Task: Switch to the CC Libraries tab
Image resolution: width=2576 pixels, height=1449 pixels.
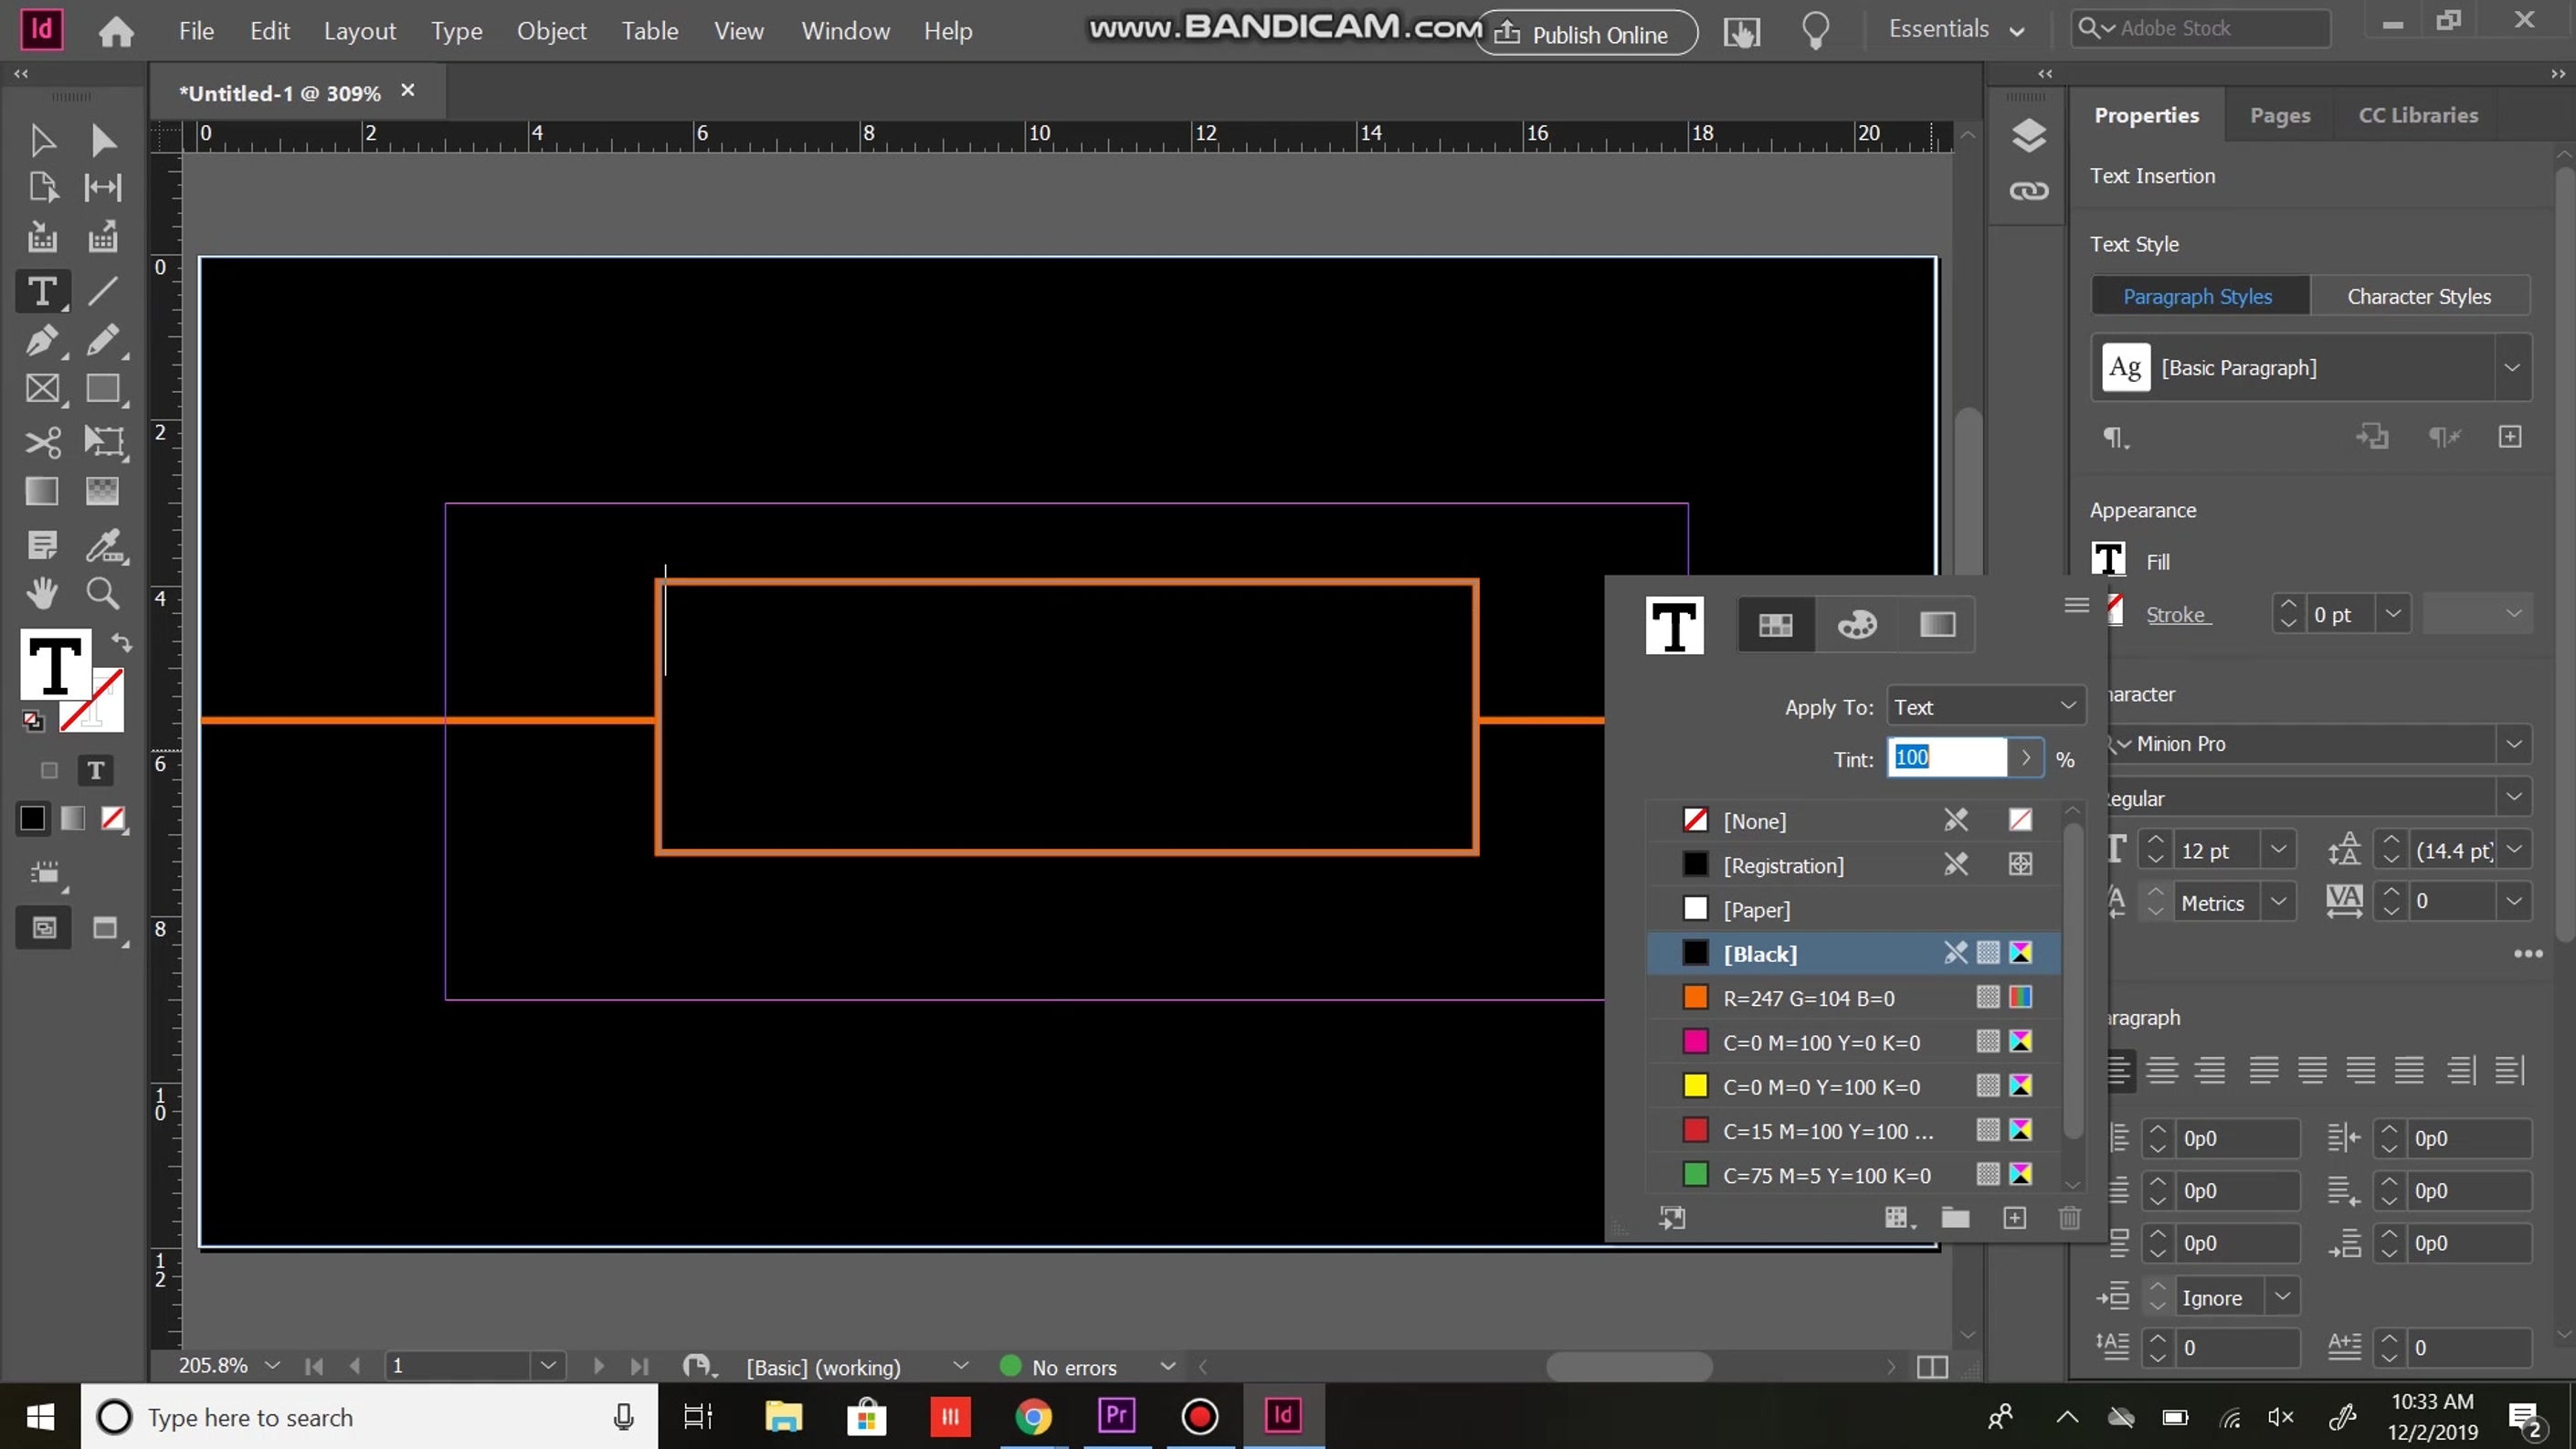Action: (2418, 115)
